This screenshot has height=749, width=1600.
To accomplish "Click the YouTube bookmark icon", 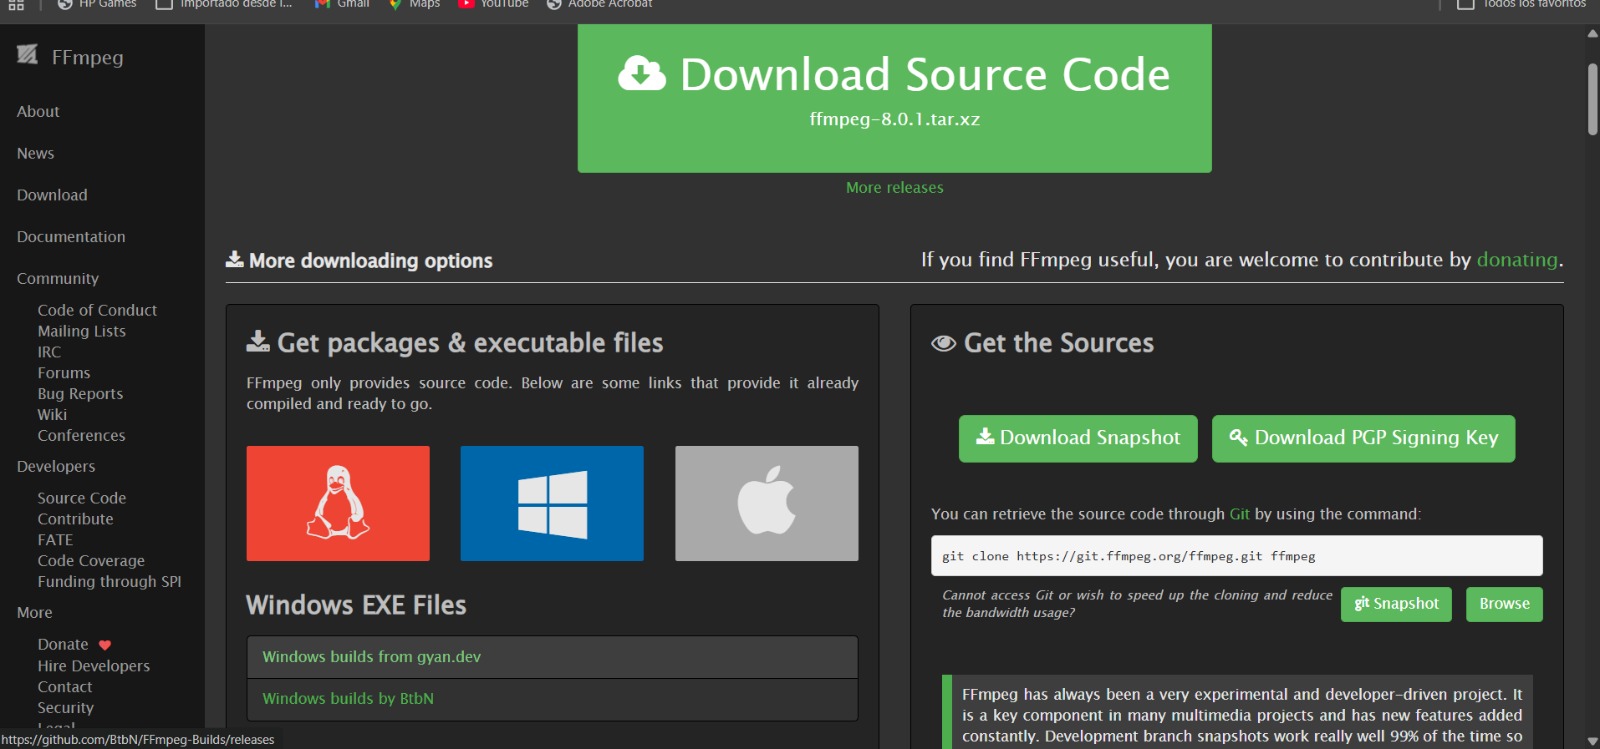I will [466, 4].
